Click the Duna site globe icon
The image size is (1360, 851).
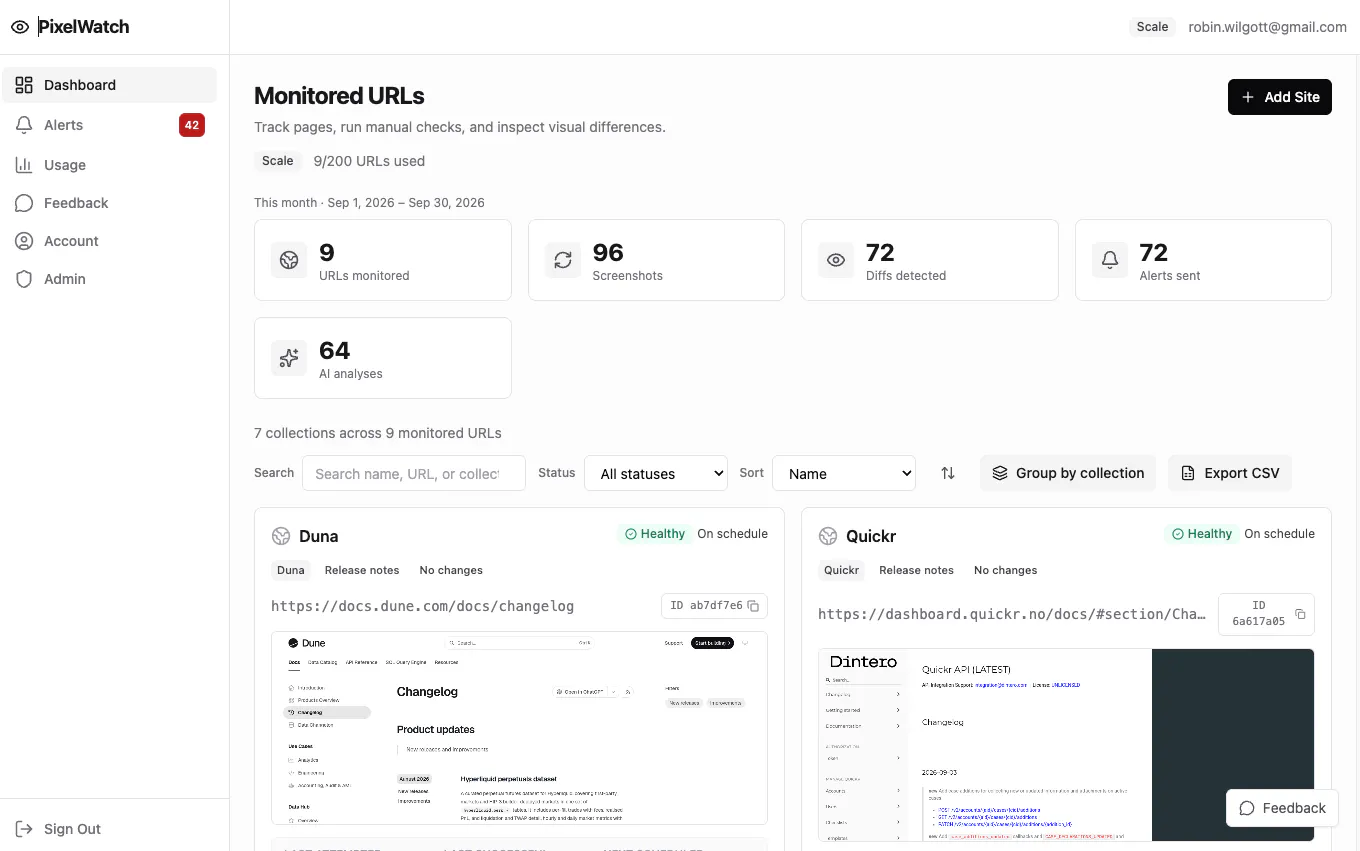(x=281, y=536)
